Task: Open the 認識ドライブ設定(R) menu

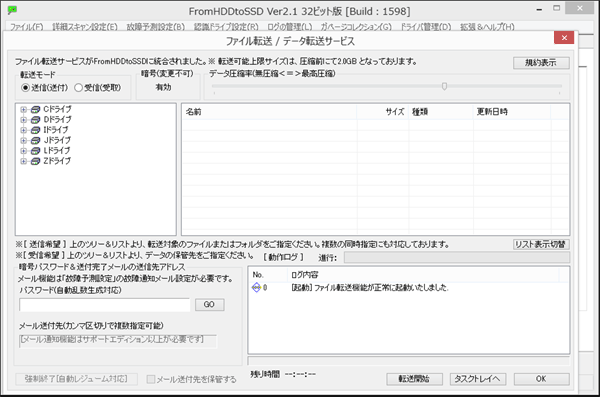Action: pyautogui.click(x=226, y=27)
